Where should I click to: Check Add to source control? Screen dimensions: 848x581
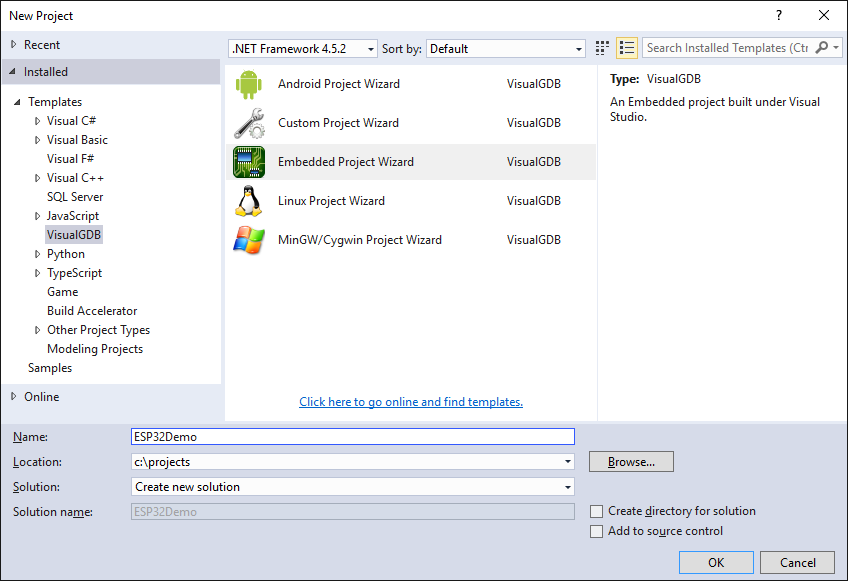tap(597, 531)
